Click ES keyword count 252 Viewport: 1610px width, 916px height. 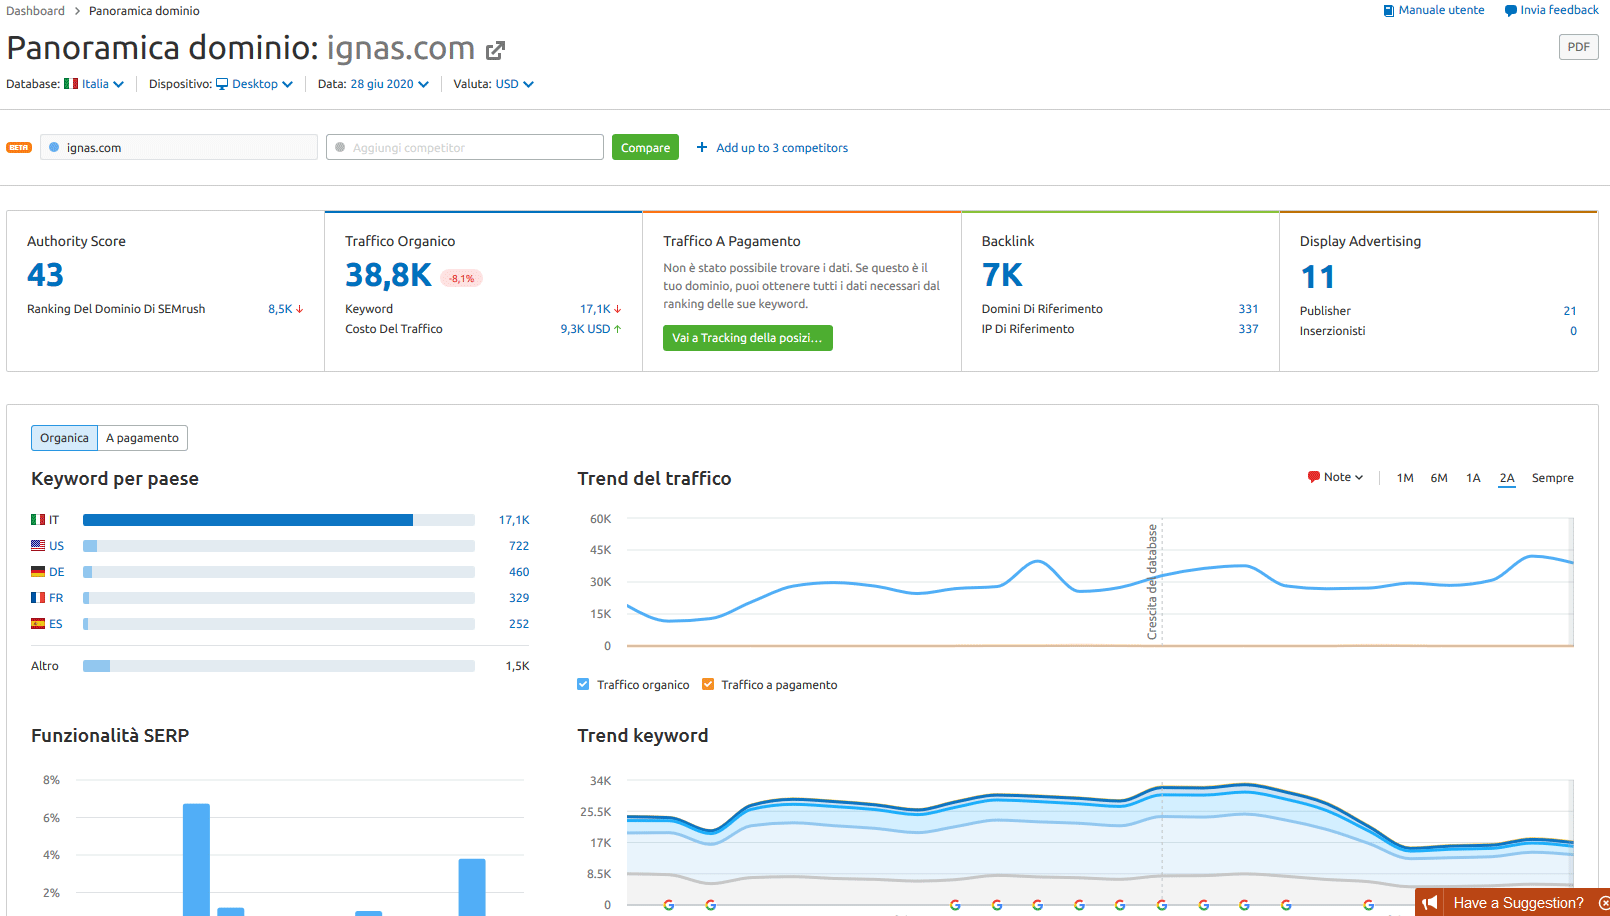click(519, 624)
